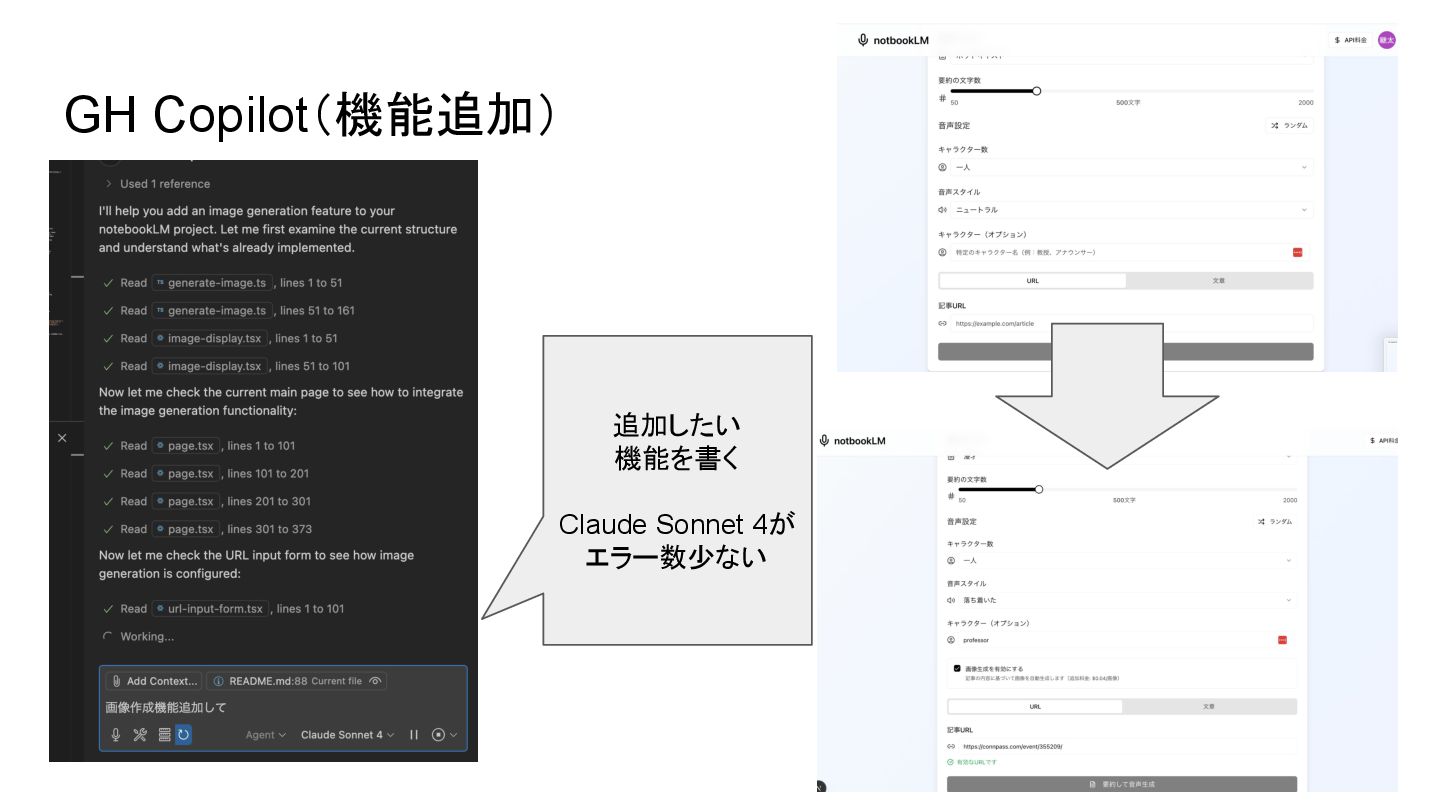Open page.tsx chip for lines 301 to 373
The width and height of the screenshot is (1440, 810).
186,529
